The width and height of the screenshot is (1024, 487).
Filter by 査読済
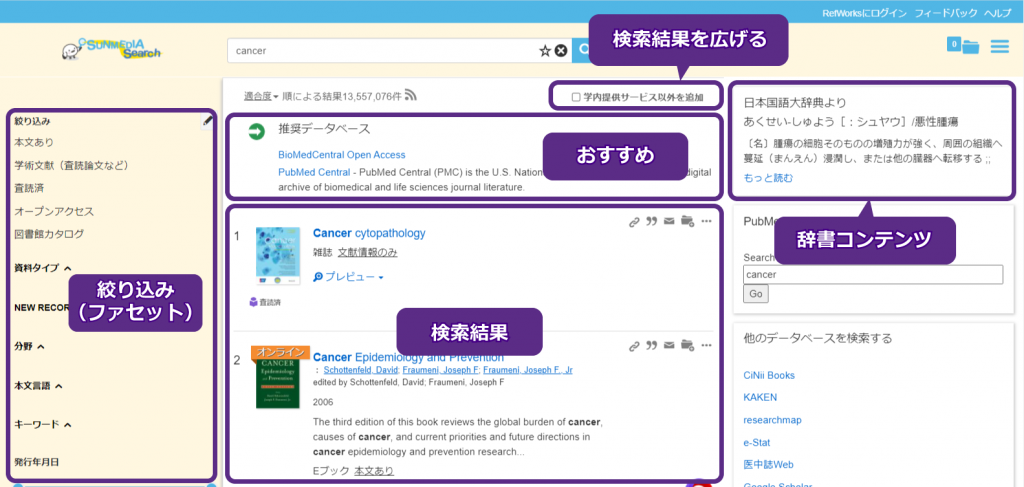[29, 188]
